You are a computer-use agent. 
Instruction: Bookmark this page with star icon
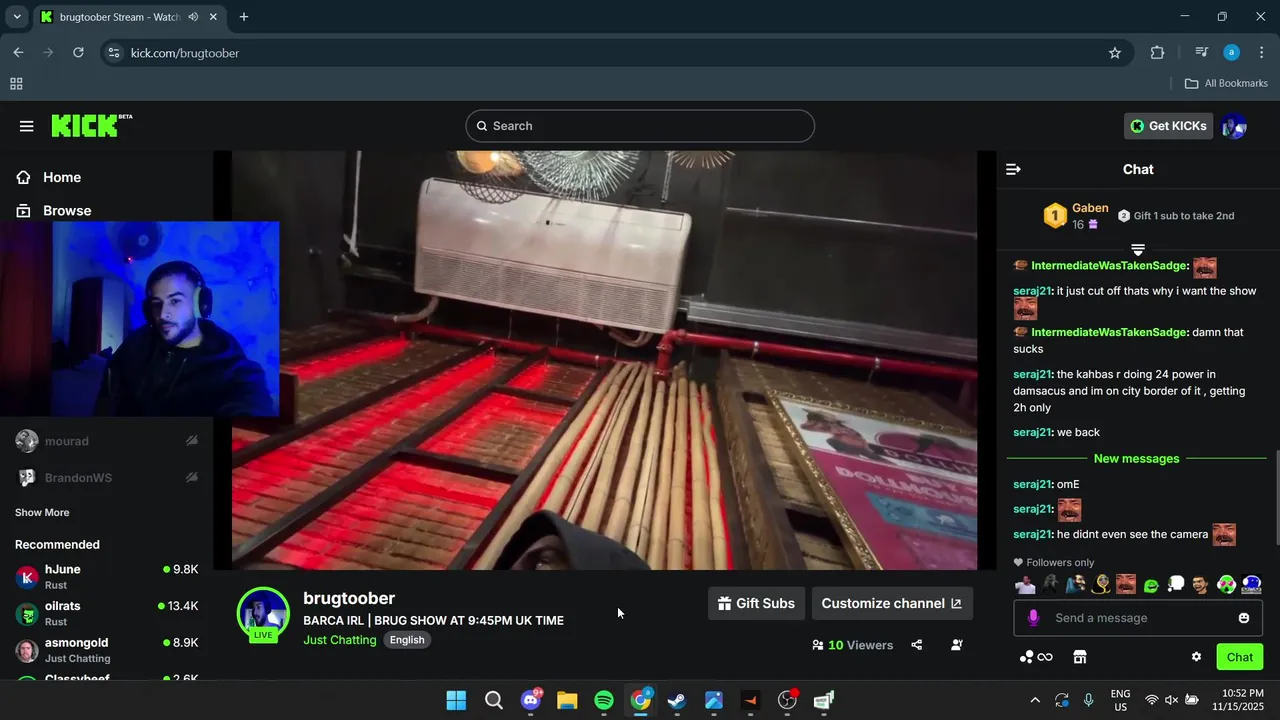pos(1115,53)
